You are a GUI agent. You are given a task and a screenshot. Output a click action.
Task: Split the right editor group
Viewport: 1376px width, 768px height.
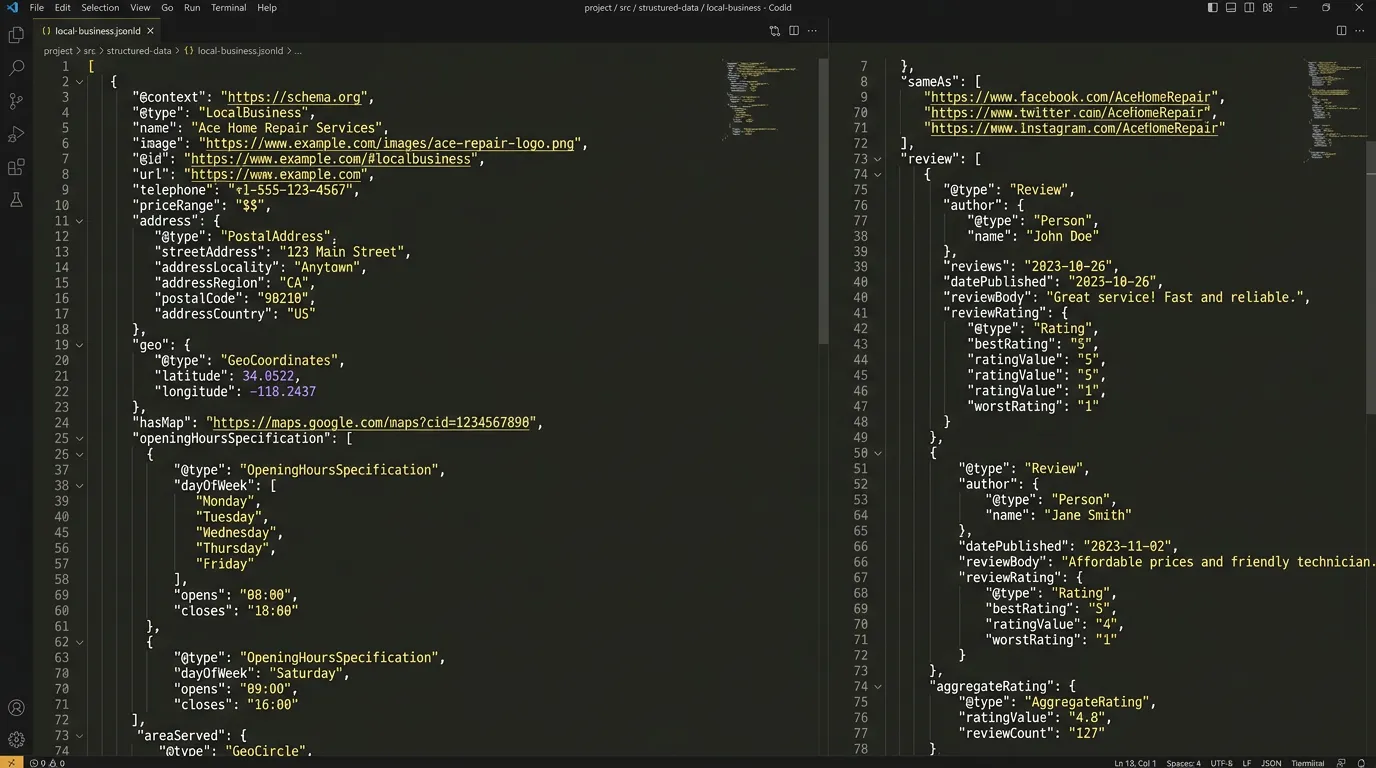1341,31
